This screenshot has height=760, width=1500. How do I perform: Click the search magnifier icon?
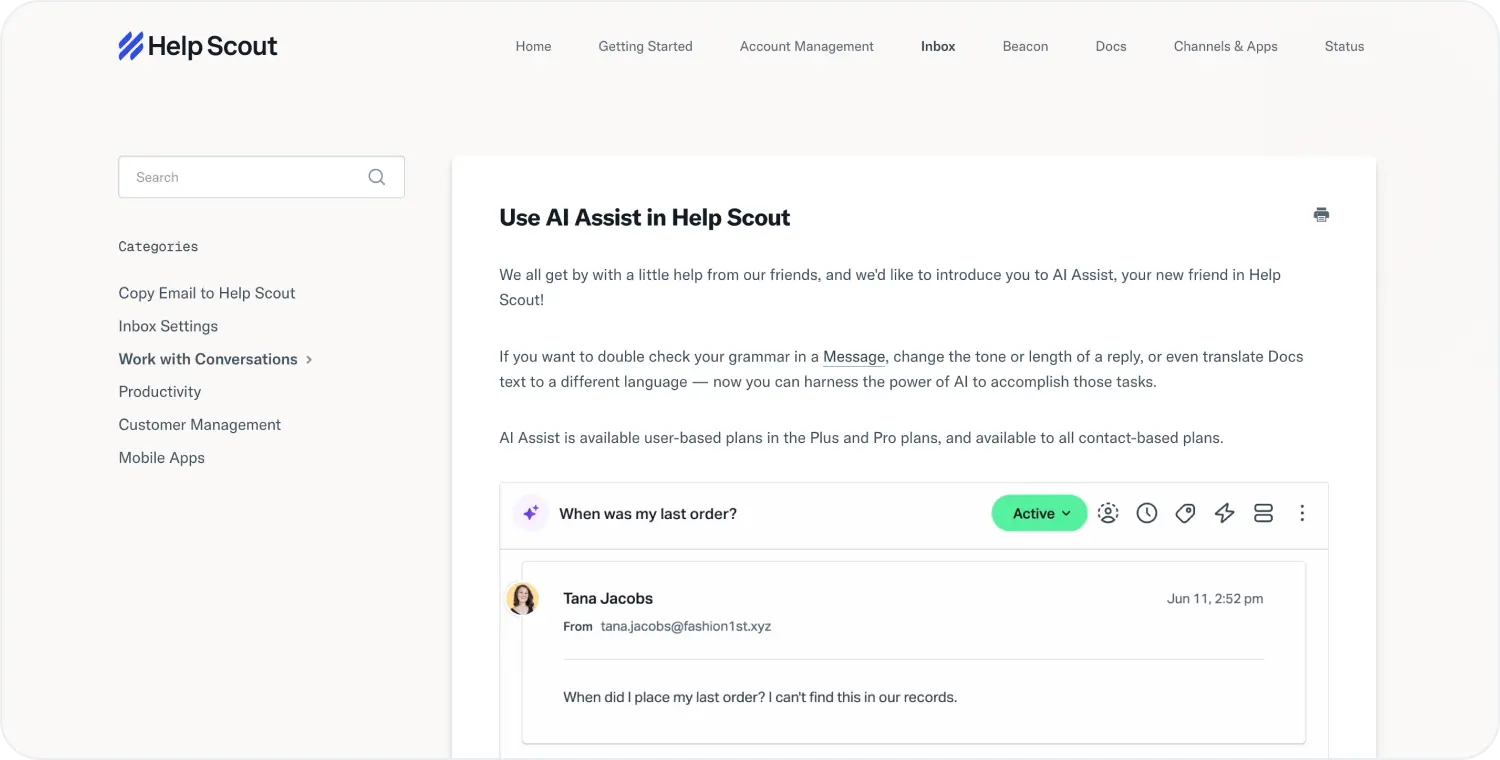tap(377, 177)
